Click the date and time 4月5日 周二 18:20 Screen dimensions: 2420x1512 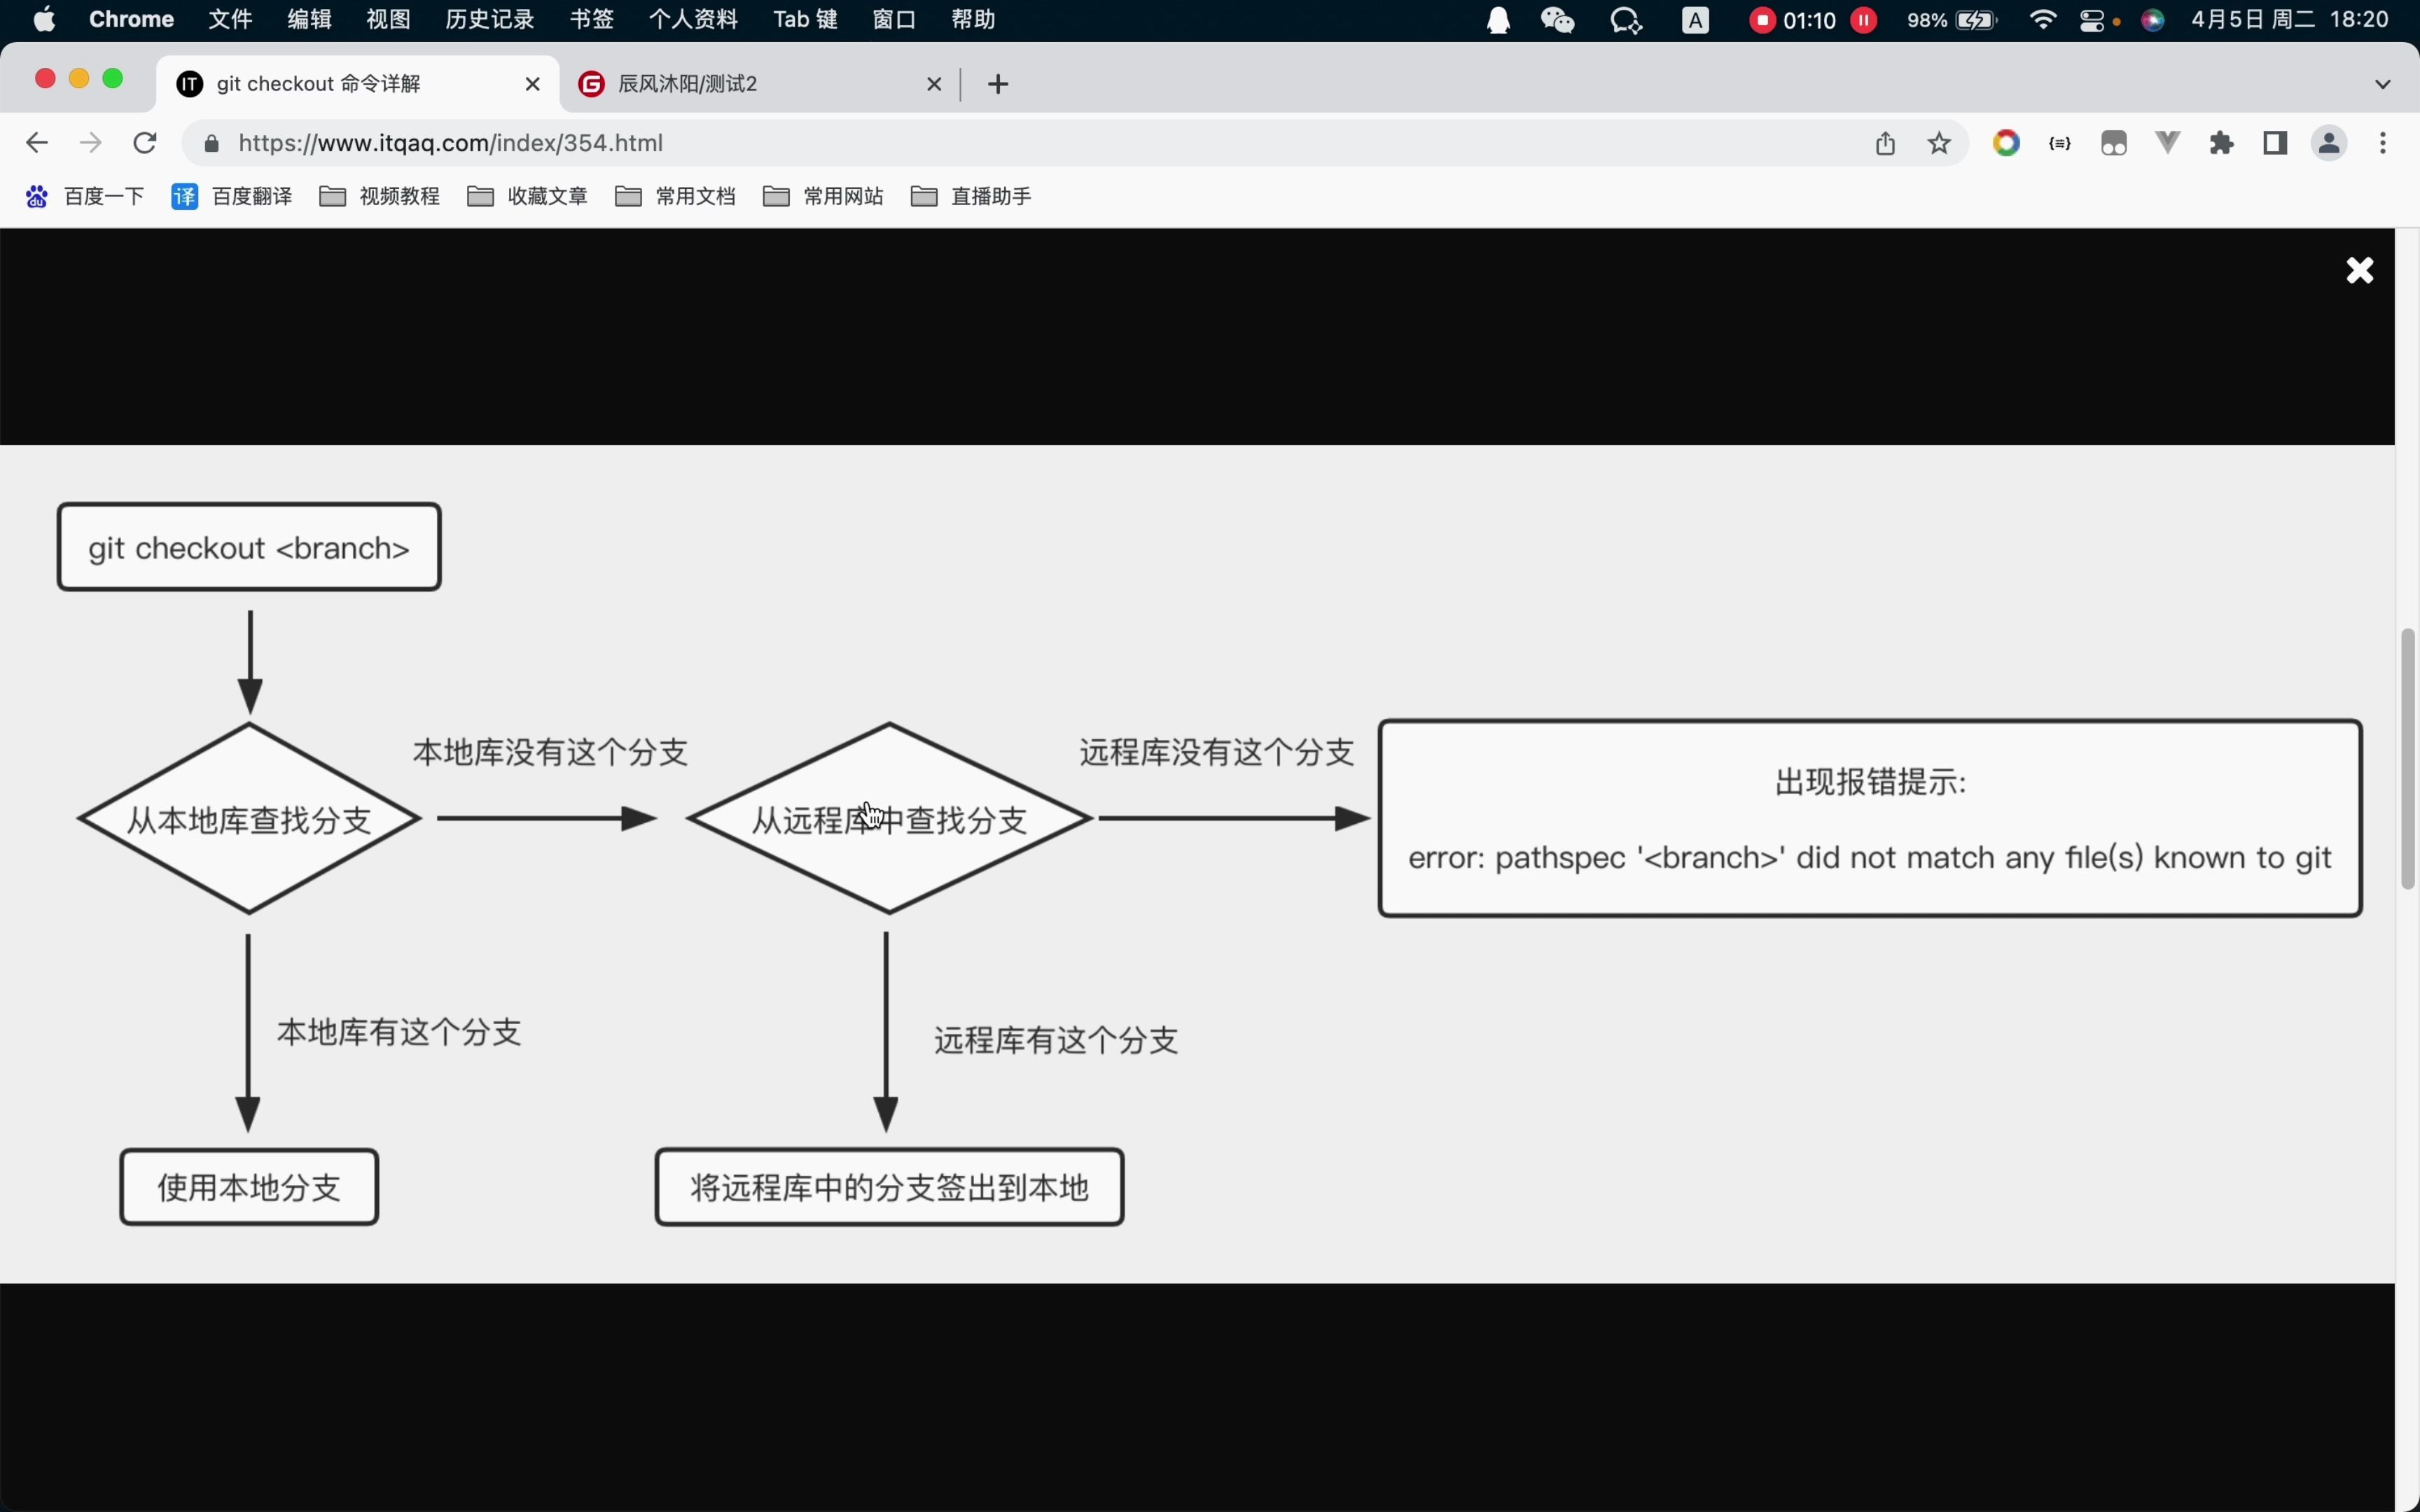click(2290, 20)
